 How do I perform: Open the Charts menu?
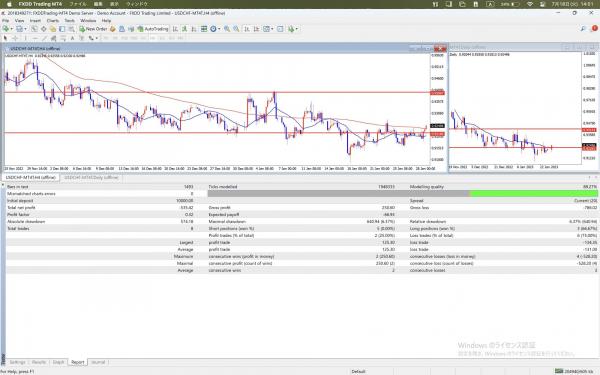pos(53,21)
